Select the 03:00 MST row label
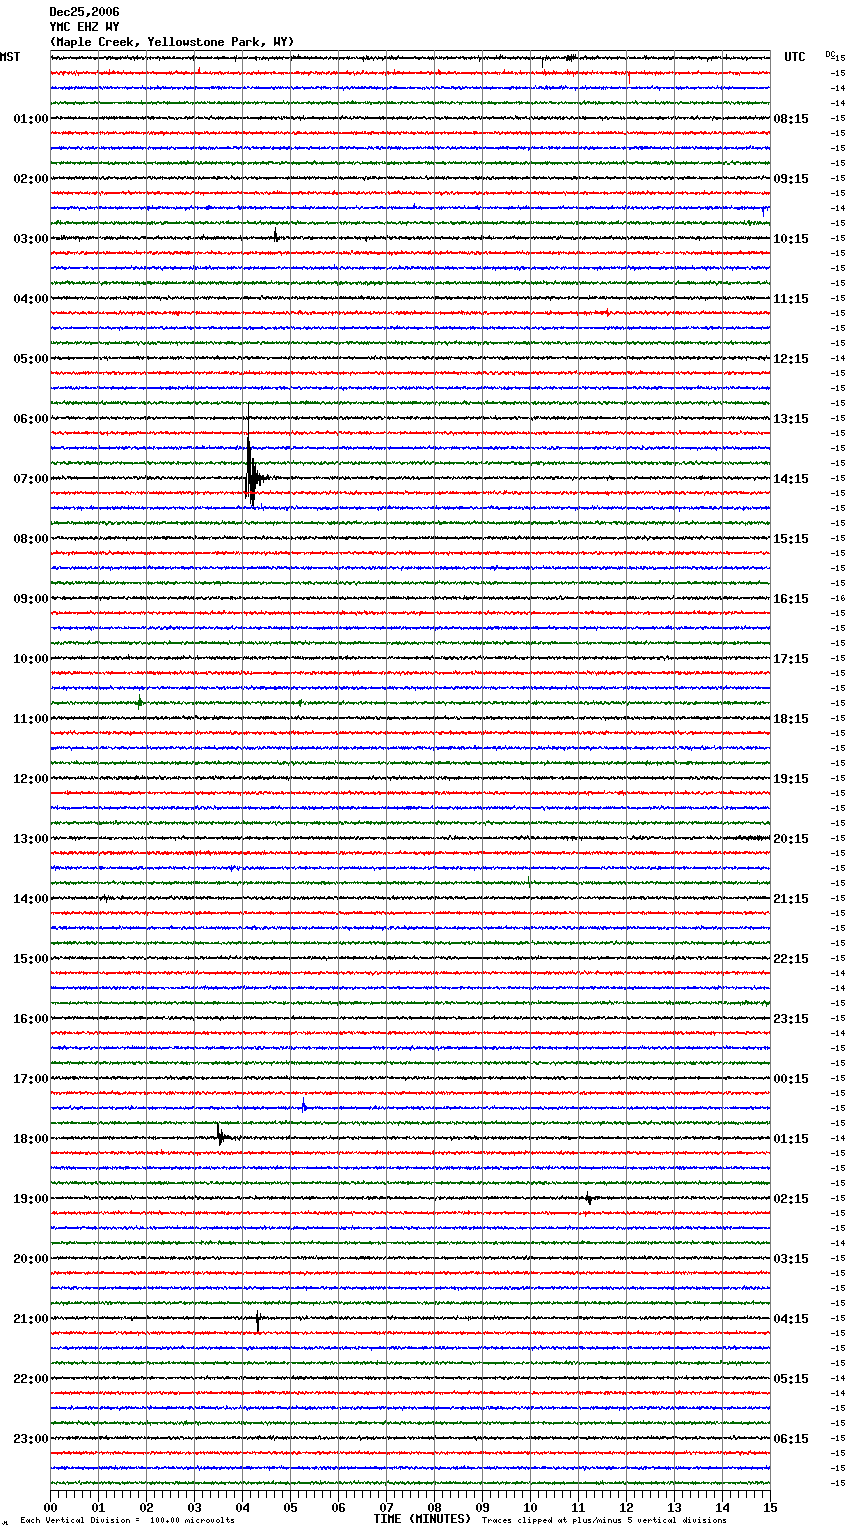The width and height of the screenshot is (850, 1534). point(31,239)
